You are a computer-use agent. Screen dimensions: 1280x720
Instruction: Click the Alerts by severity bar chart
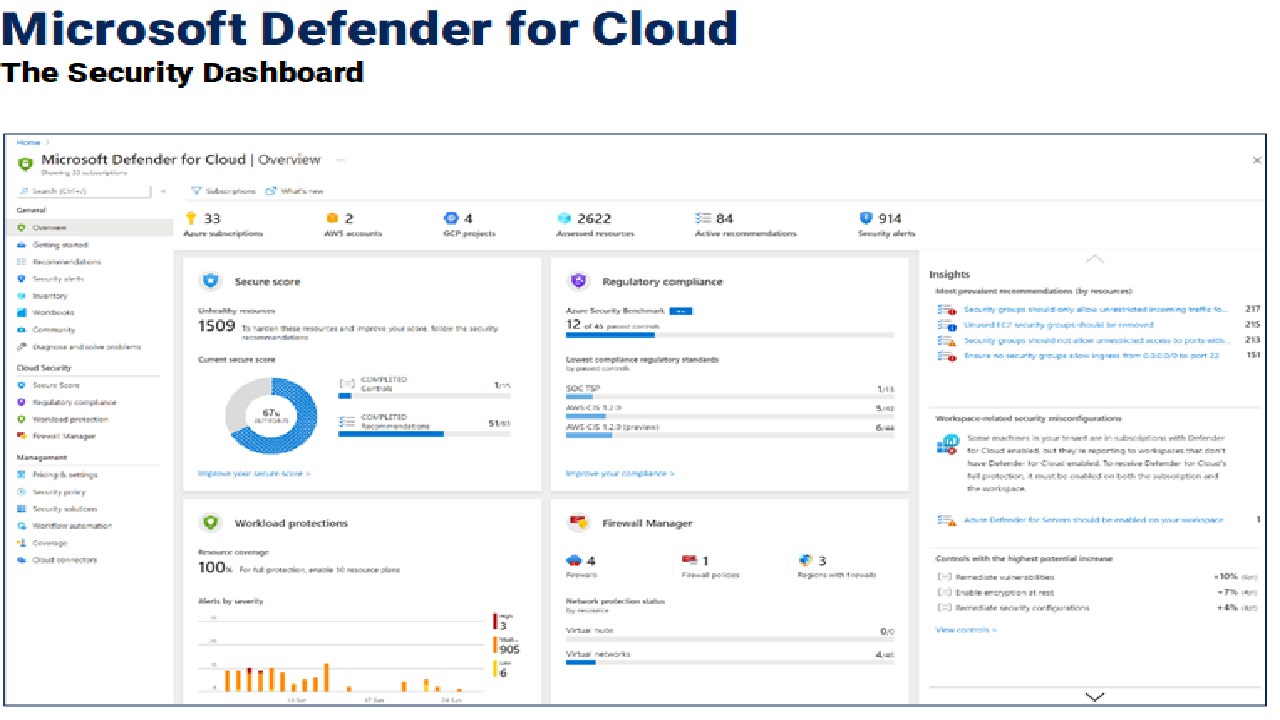point(340,655)
